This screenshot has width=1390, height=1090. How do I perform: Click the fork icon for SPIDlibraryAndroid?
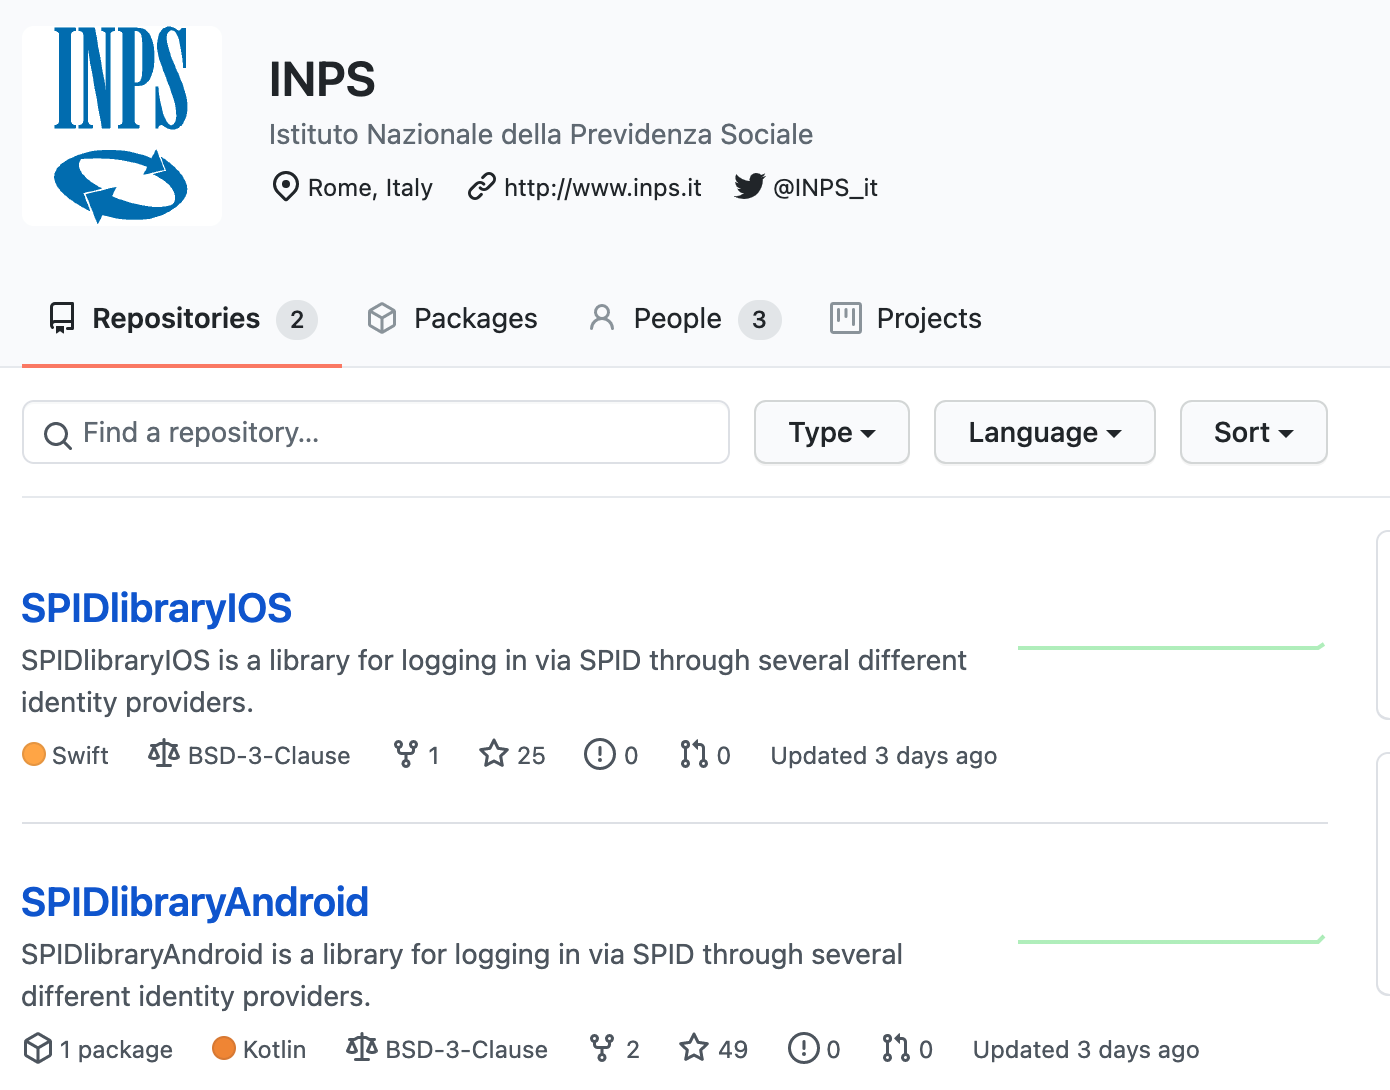[602, 1048]
